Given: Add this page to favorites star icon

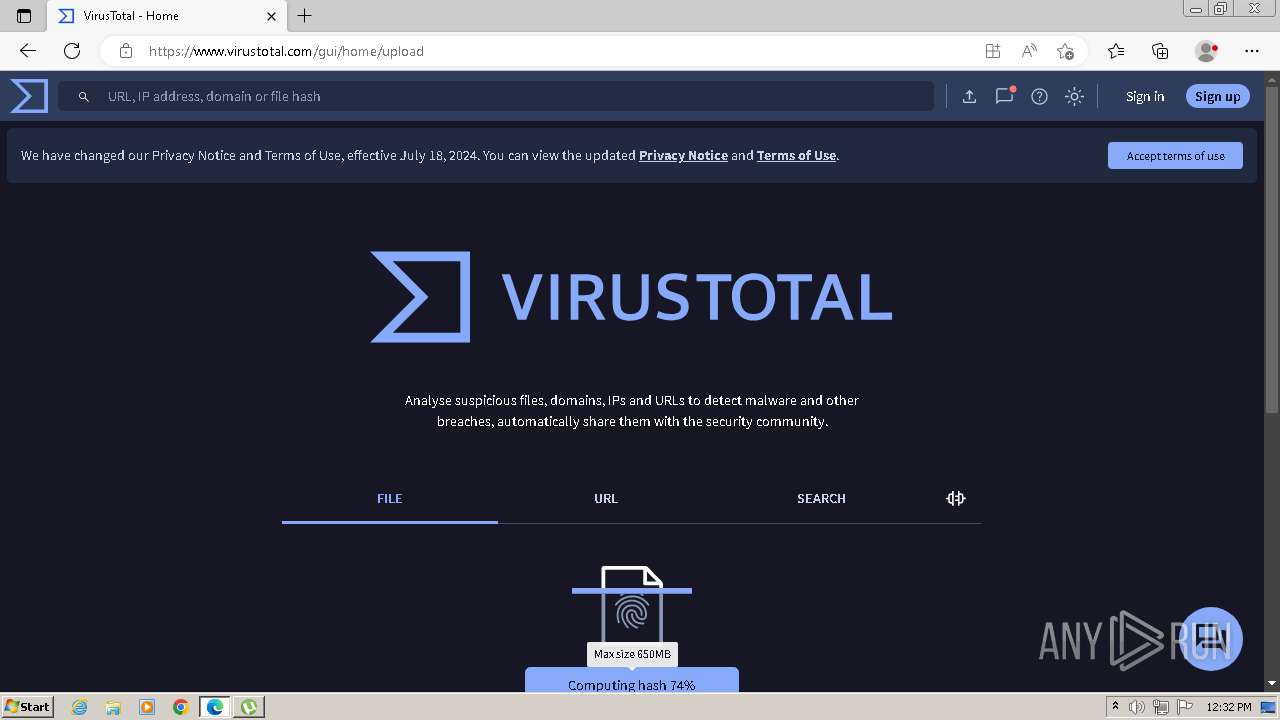Looking at the screenshot, I should pyautogui.click(x=1065, y=51).
